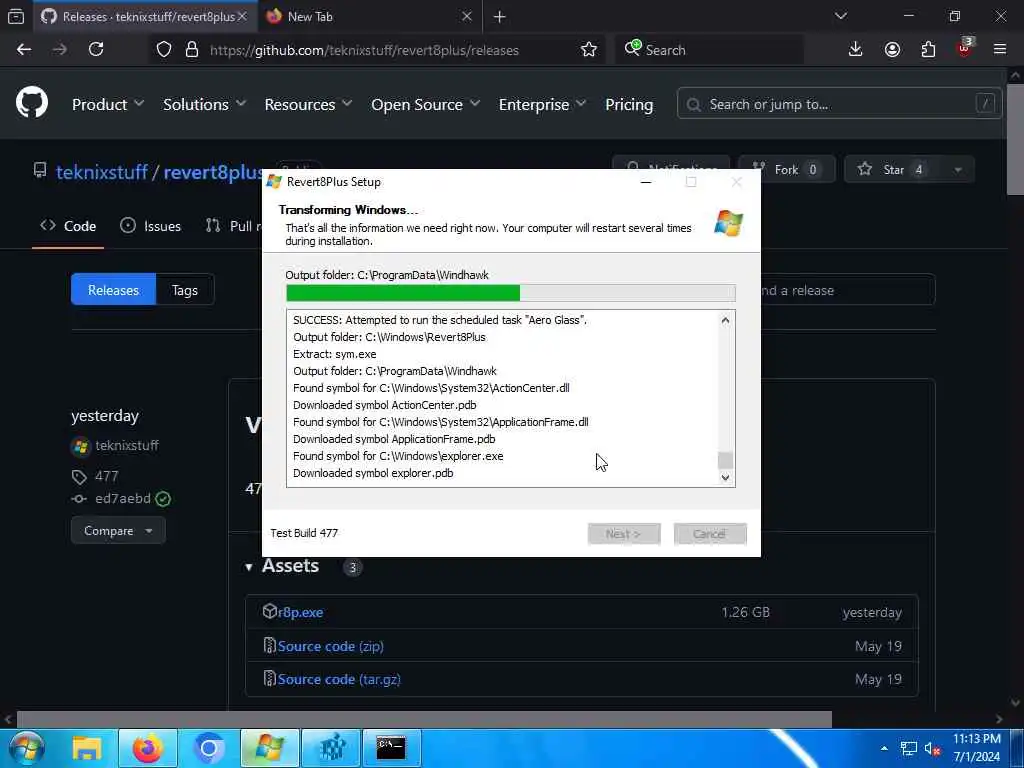Expand Product menu in GitHub header
The height and width of the screenshot is (768, 1024).
pos(108,104)
